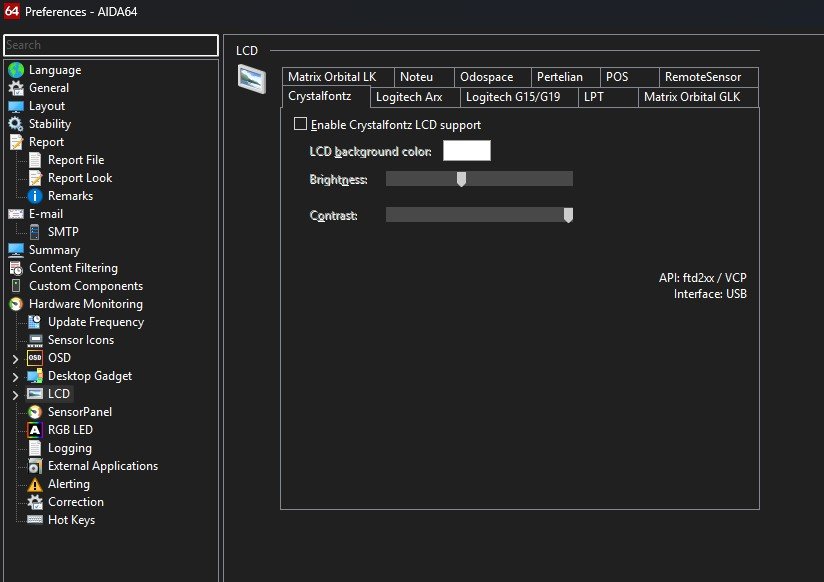824x582 pixels.
Task: Click the Remarks info icon
Action: pos(34,196)
